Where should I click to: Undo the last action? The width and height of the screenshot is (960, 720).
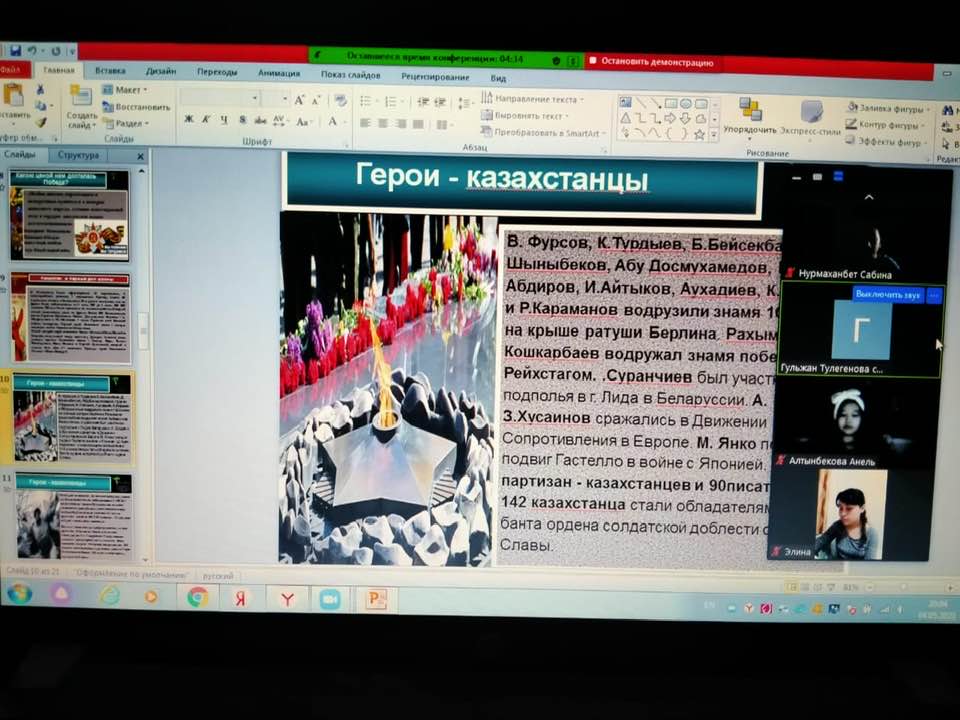pos(32,51)
